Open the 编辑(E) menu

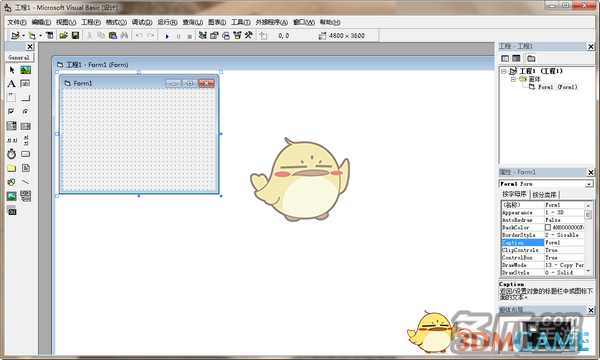tap(41, 22)
